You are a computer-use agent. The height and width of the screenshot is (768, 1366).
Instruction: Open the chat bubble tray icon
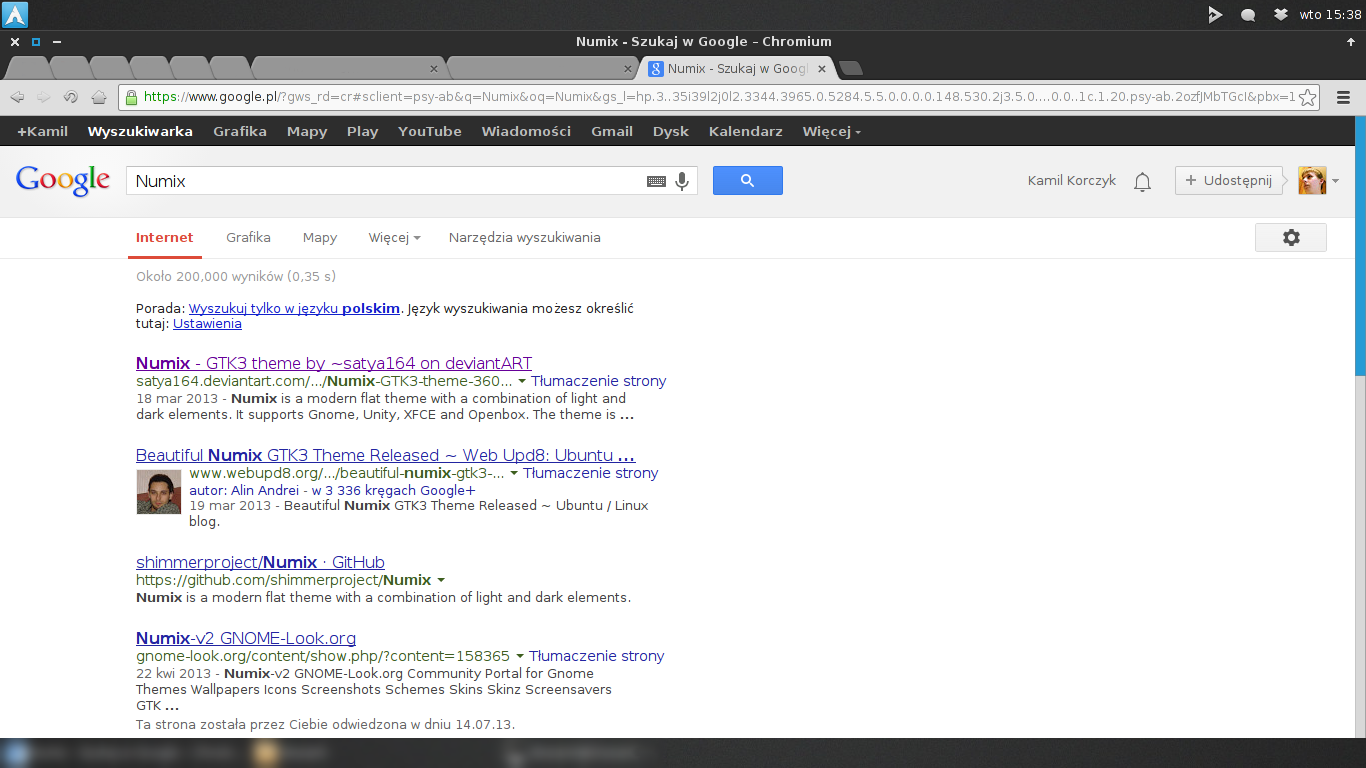[x=1248, y=15]
